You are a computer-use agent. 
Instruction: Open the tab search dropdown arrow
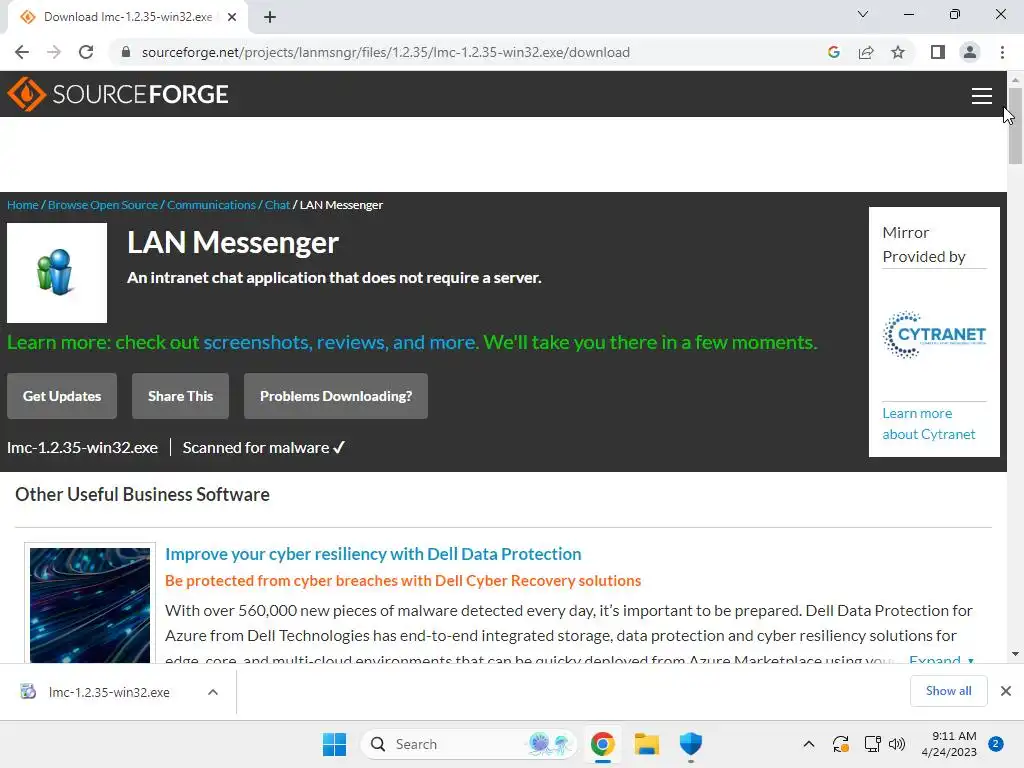point(863,14)
